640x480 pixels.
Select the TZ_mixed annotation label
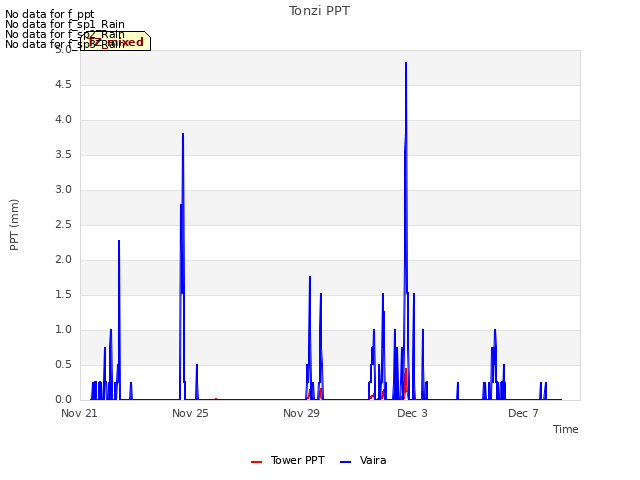click(x=116, y=41)
